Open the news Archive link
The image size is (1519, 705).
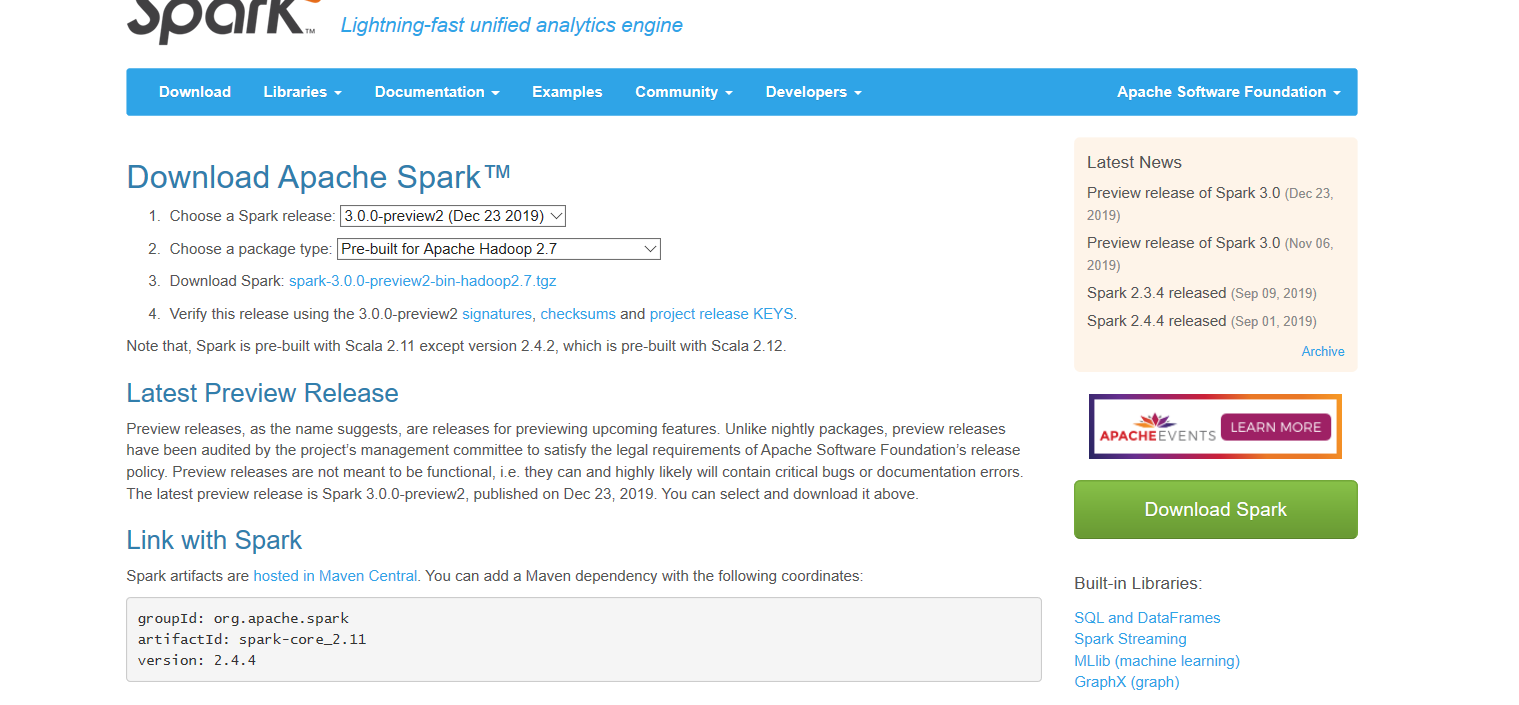pos(1323,352)
